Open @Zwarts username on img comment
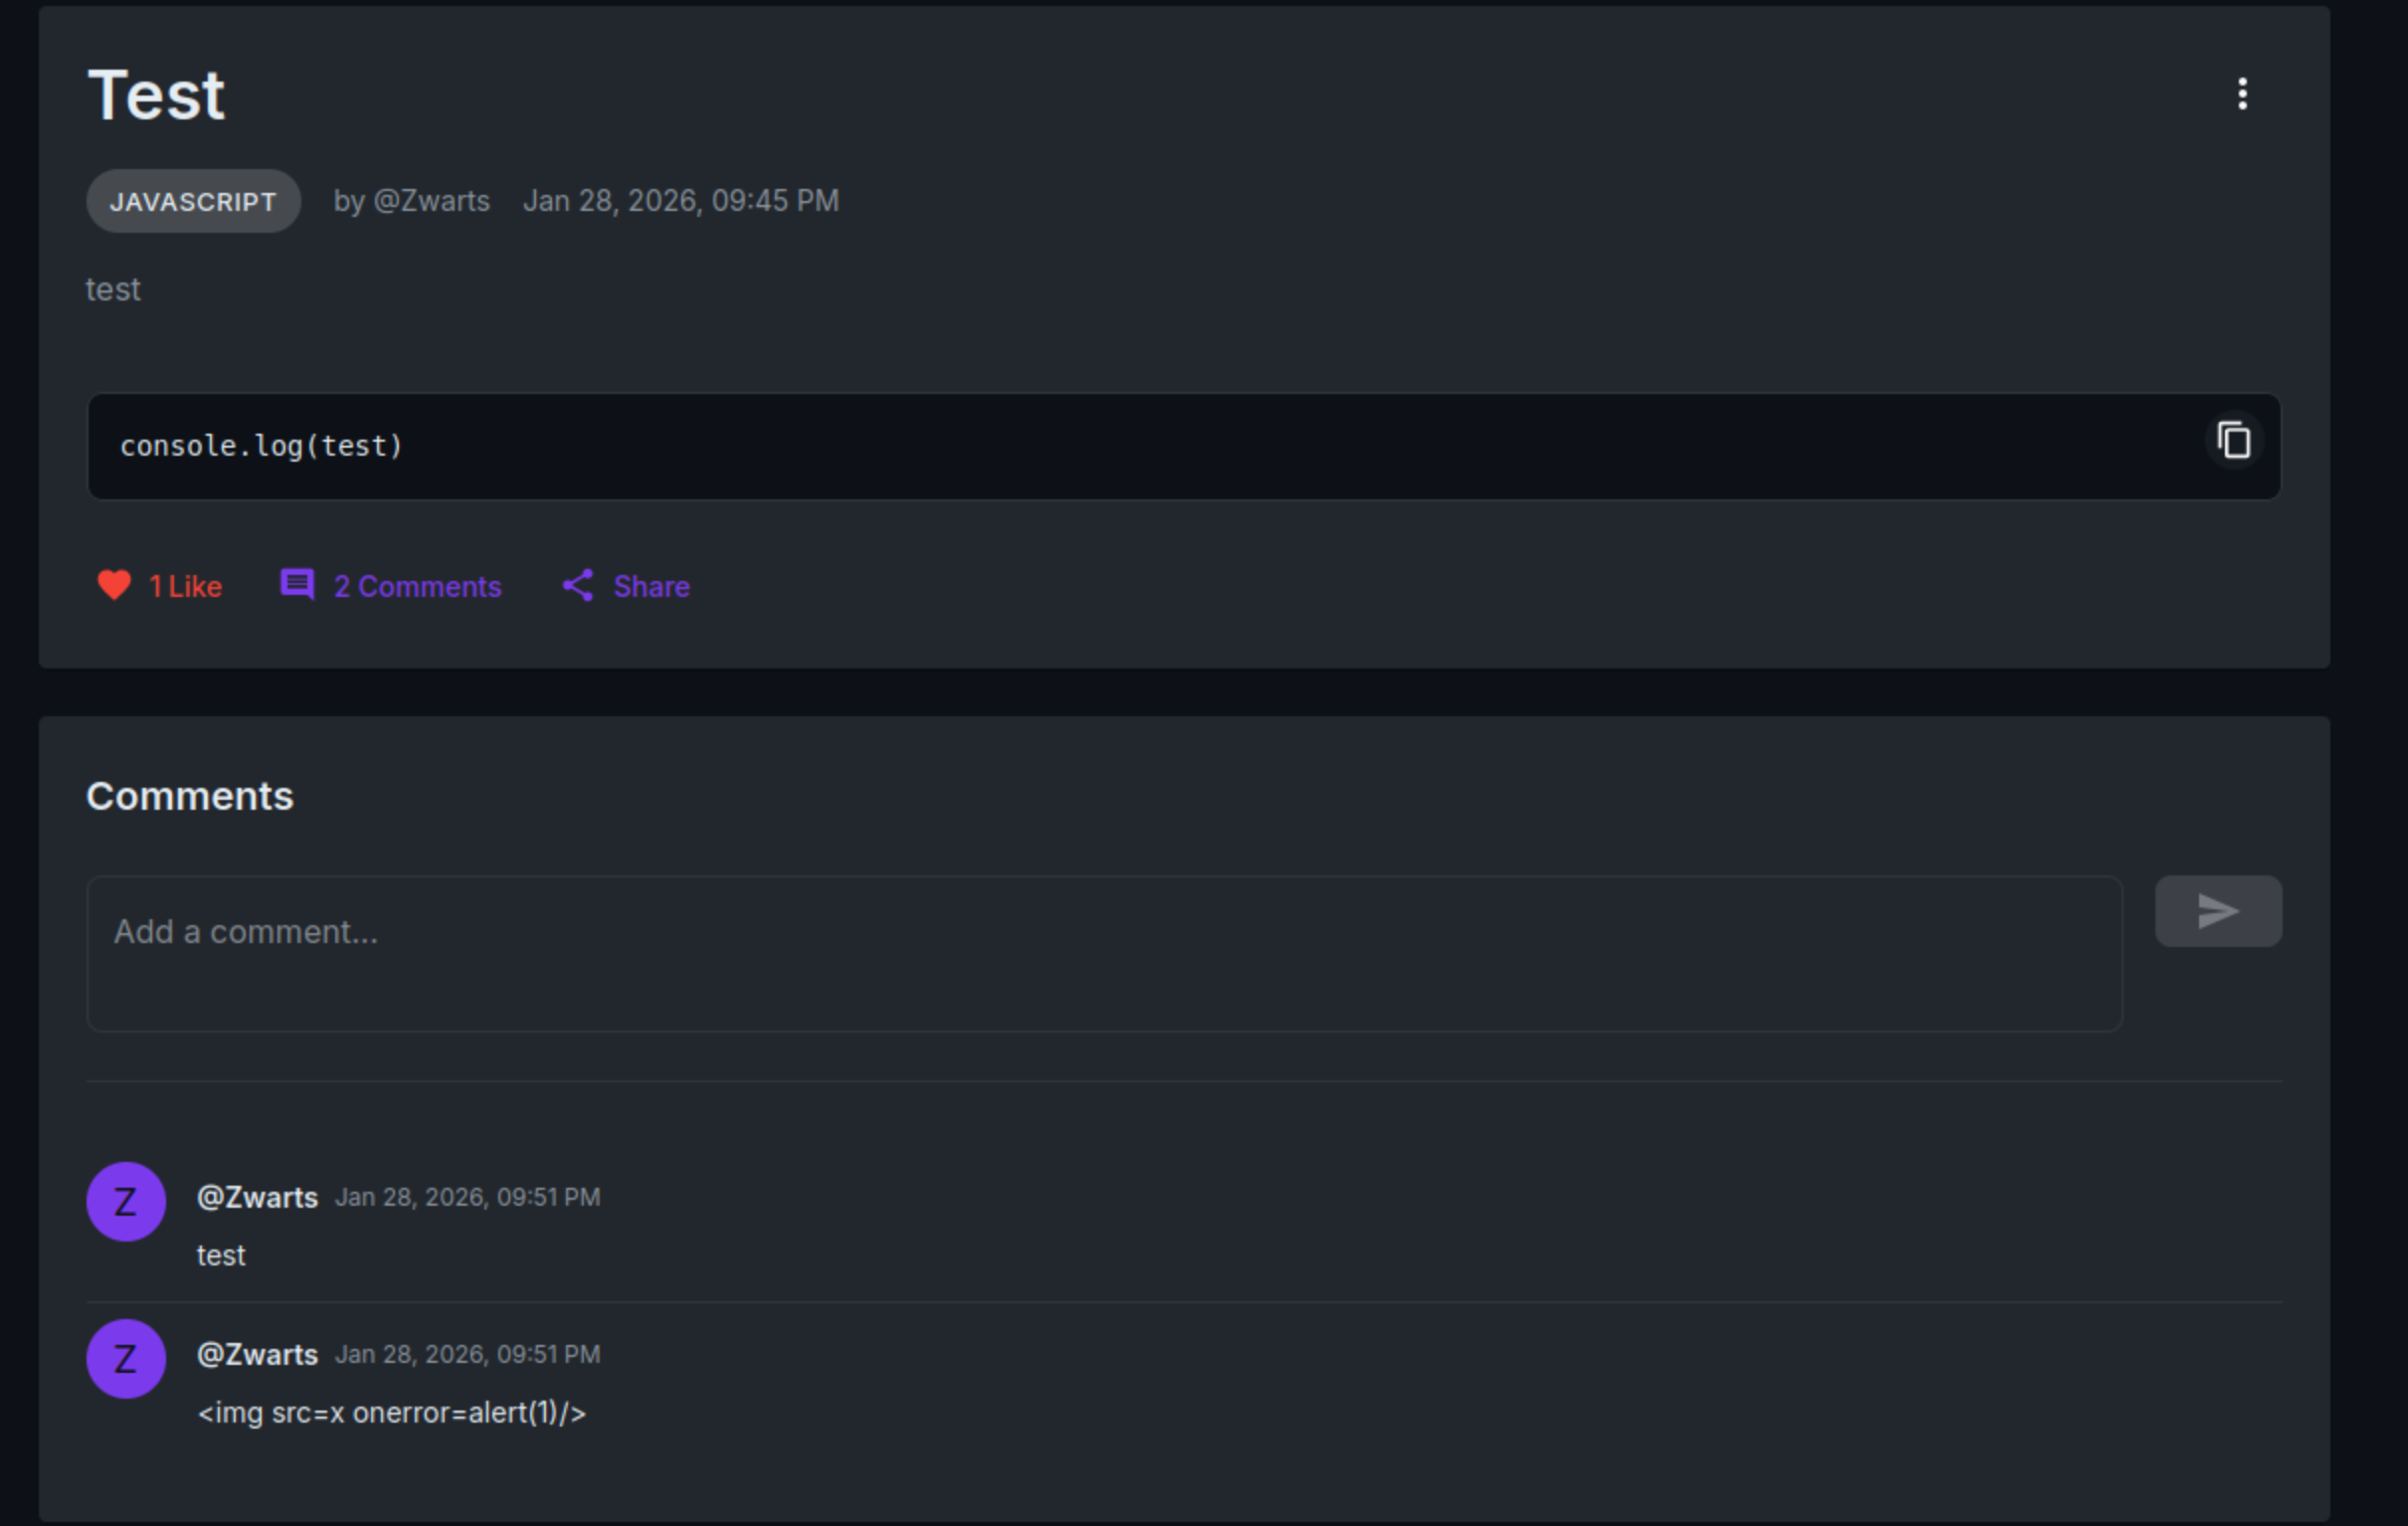 tap(257, 1354)
